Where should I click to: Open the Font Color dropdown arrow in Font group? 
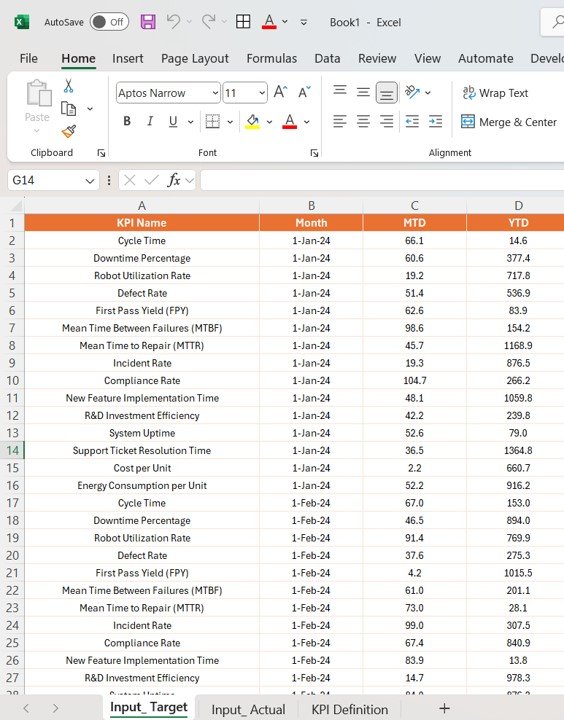[307, 122]
